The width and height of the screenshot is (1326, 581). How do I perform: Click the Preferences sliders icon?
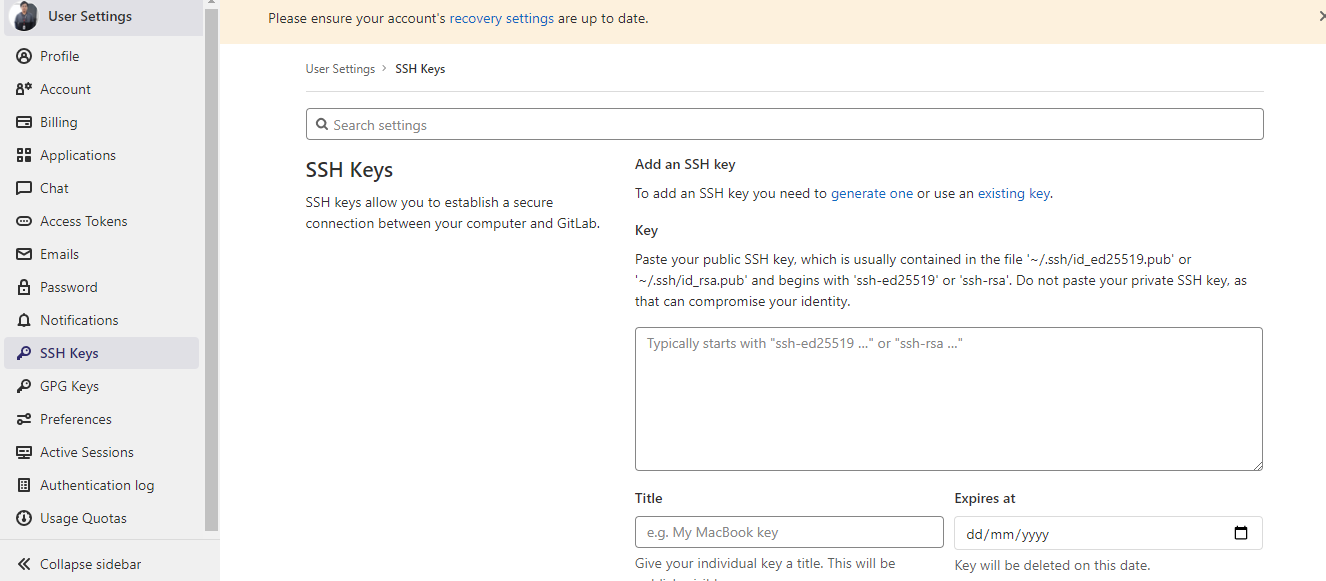tap(24, 419)
